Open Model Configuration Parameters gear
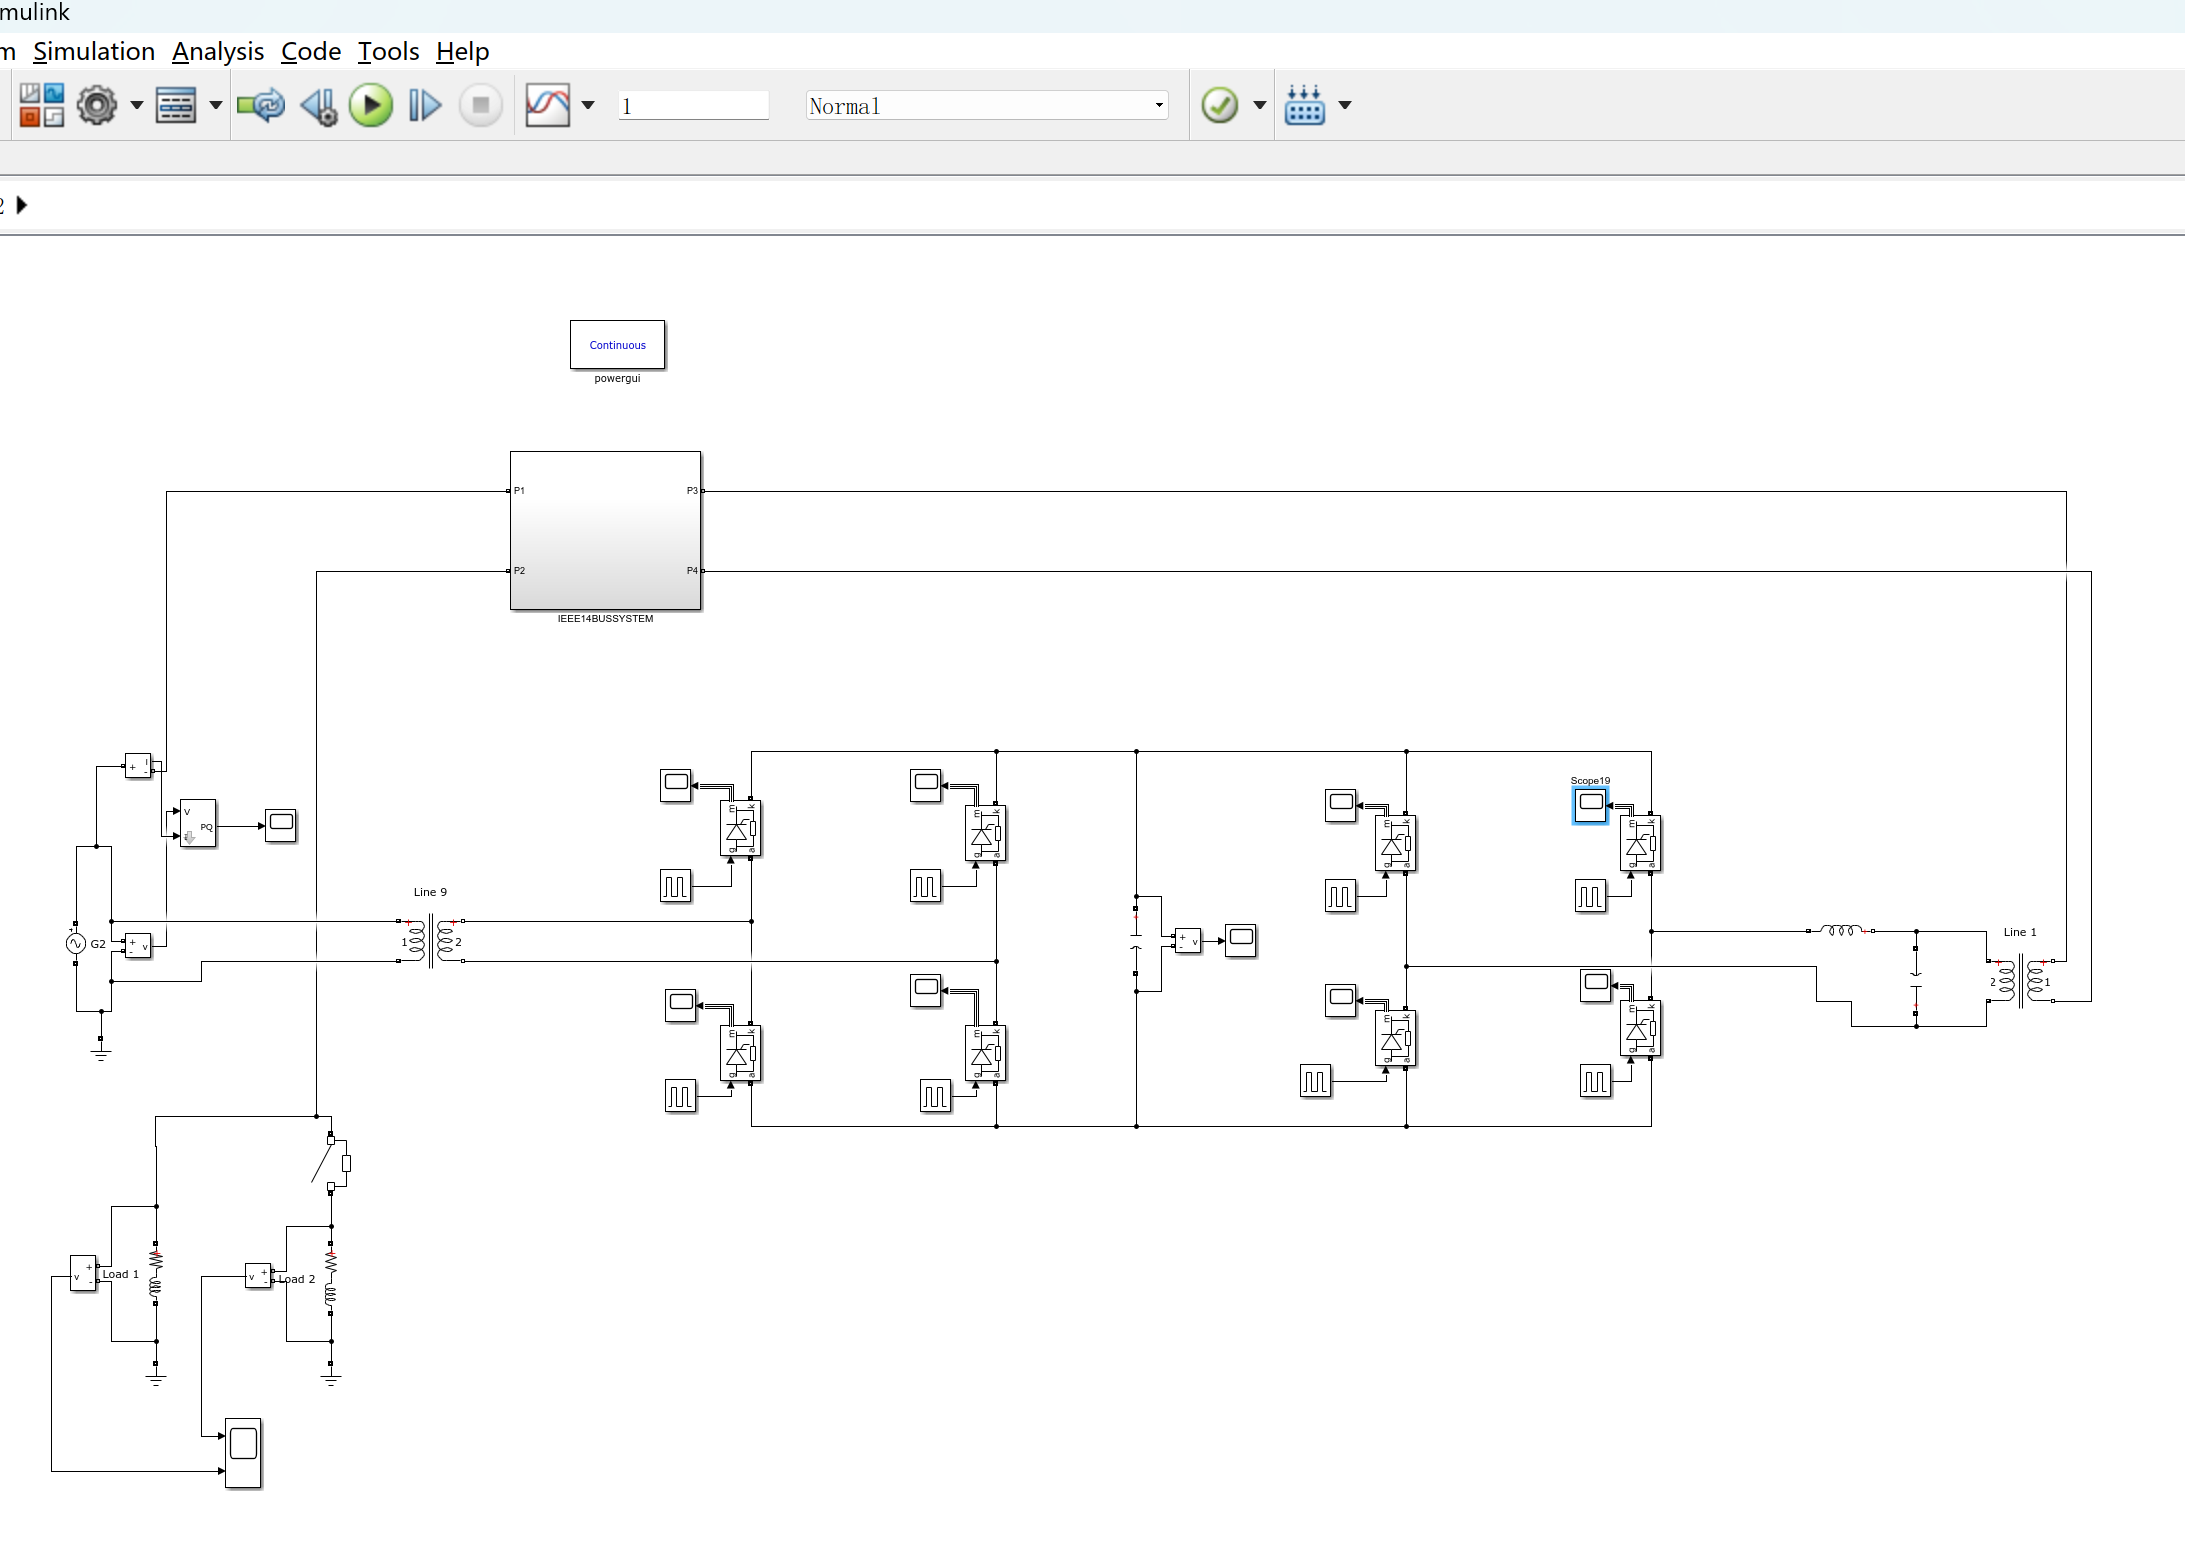 pyautogui.click(x=97, y=105)
